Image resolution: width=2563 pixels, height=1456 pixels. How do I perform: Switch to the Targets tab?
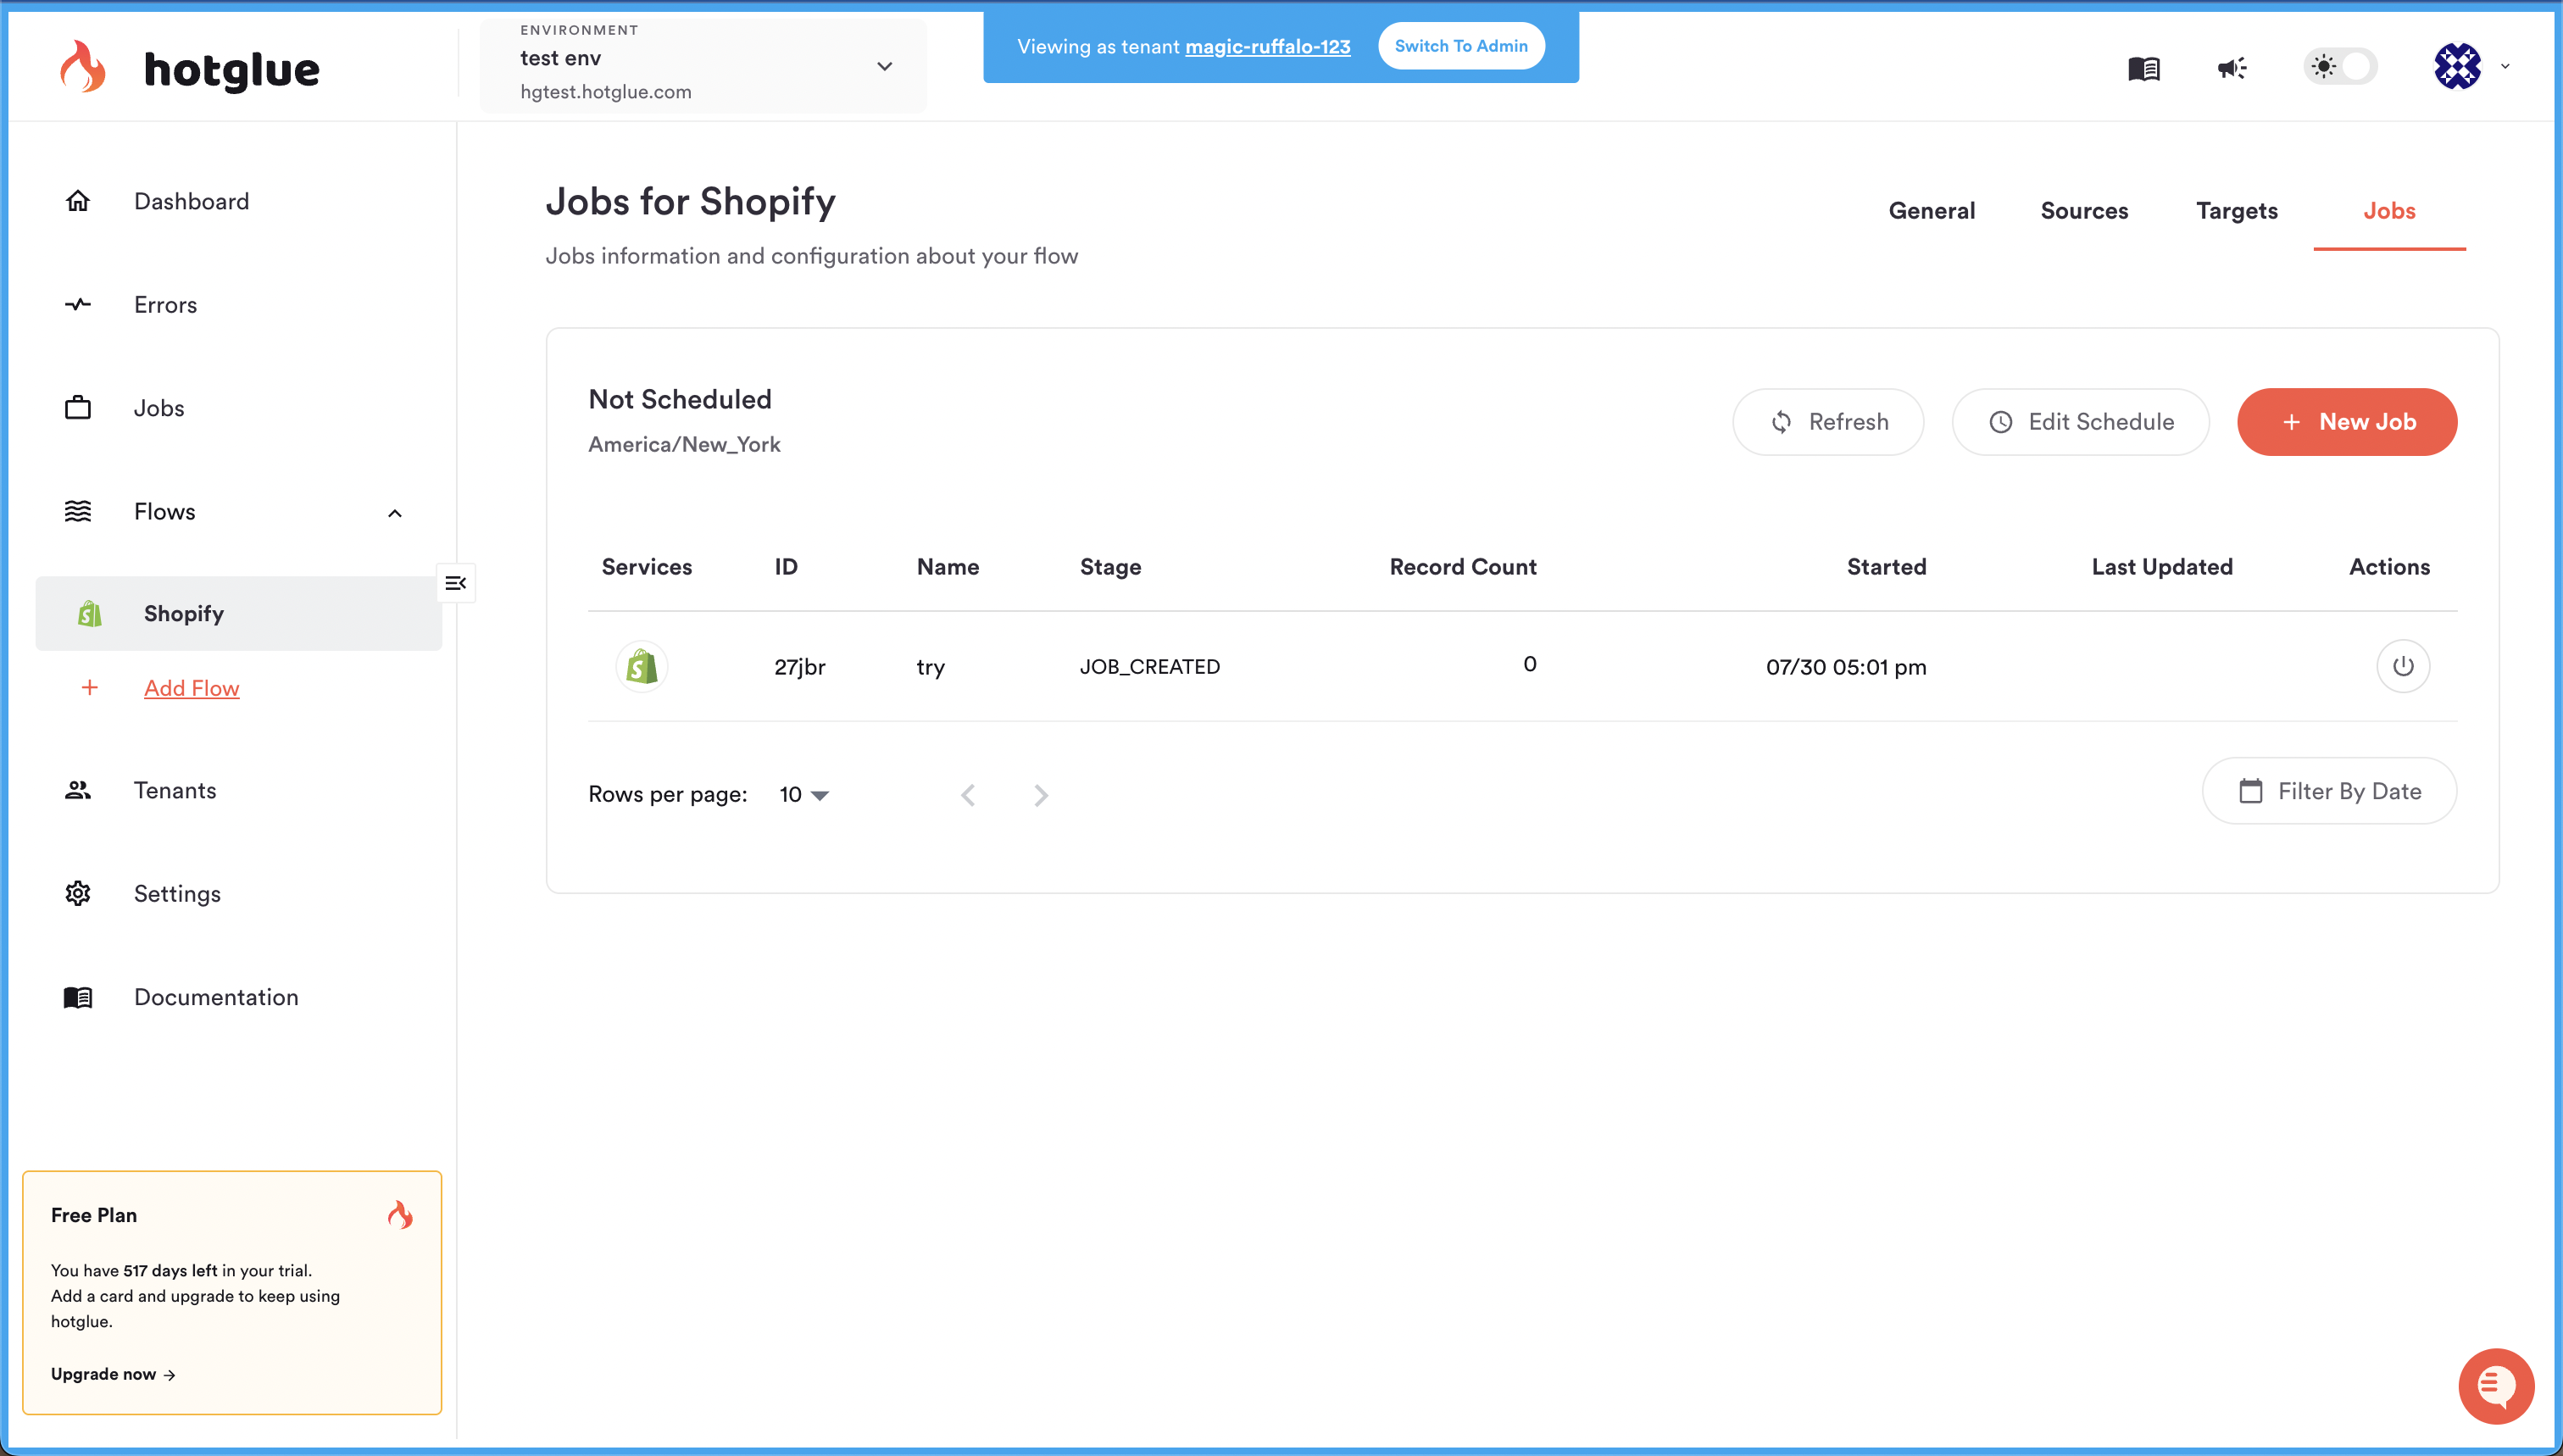click(x=2236, y=211)
